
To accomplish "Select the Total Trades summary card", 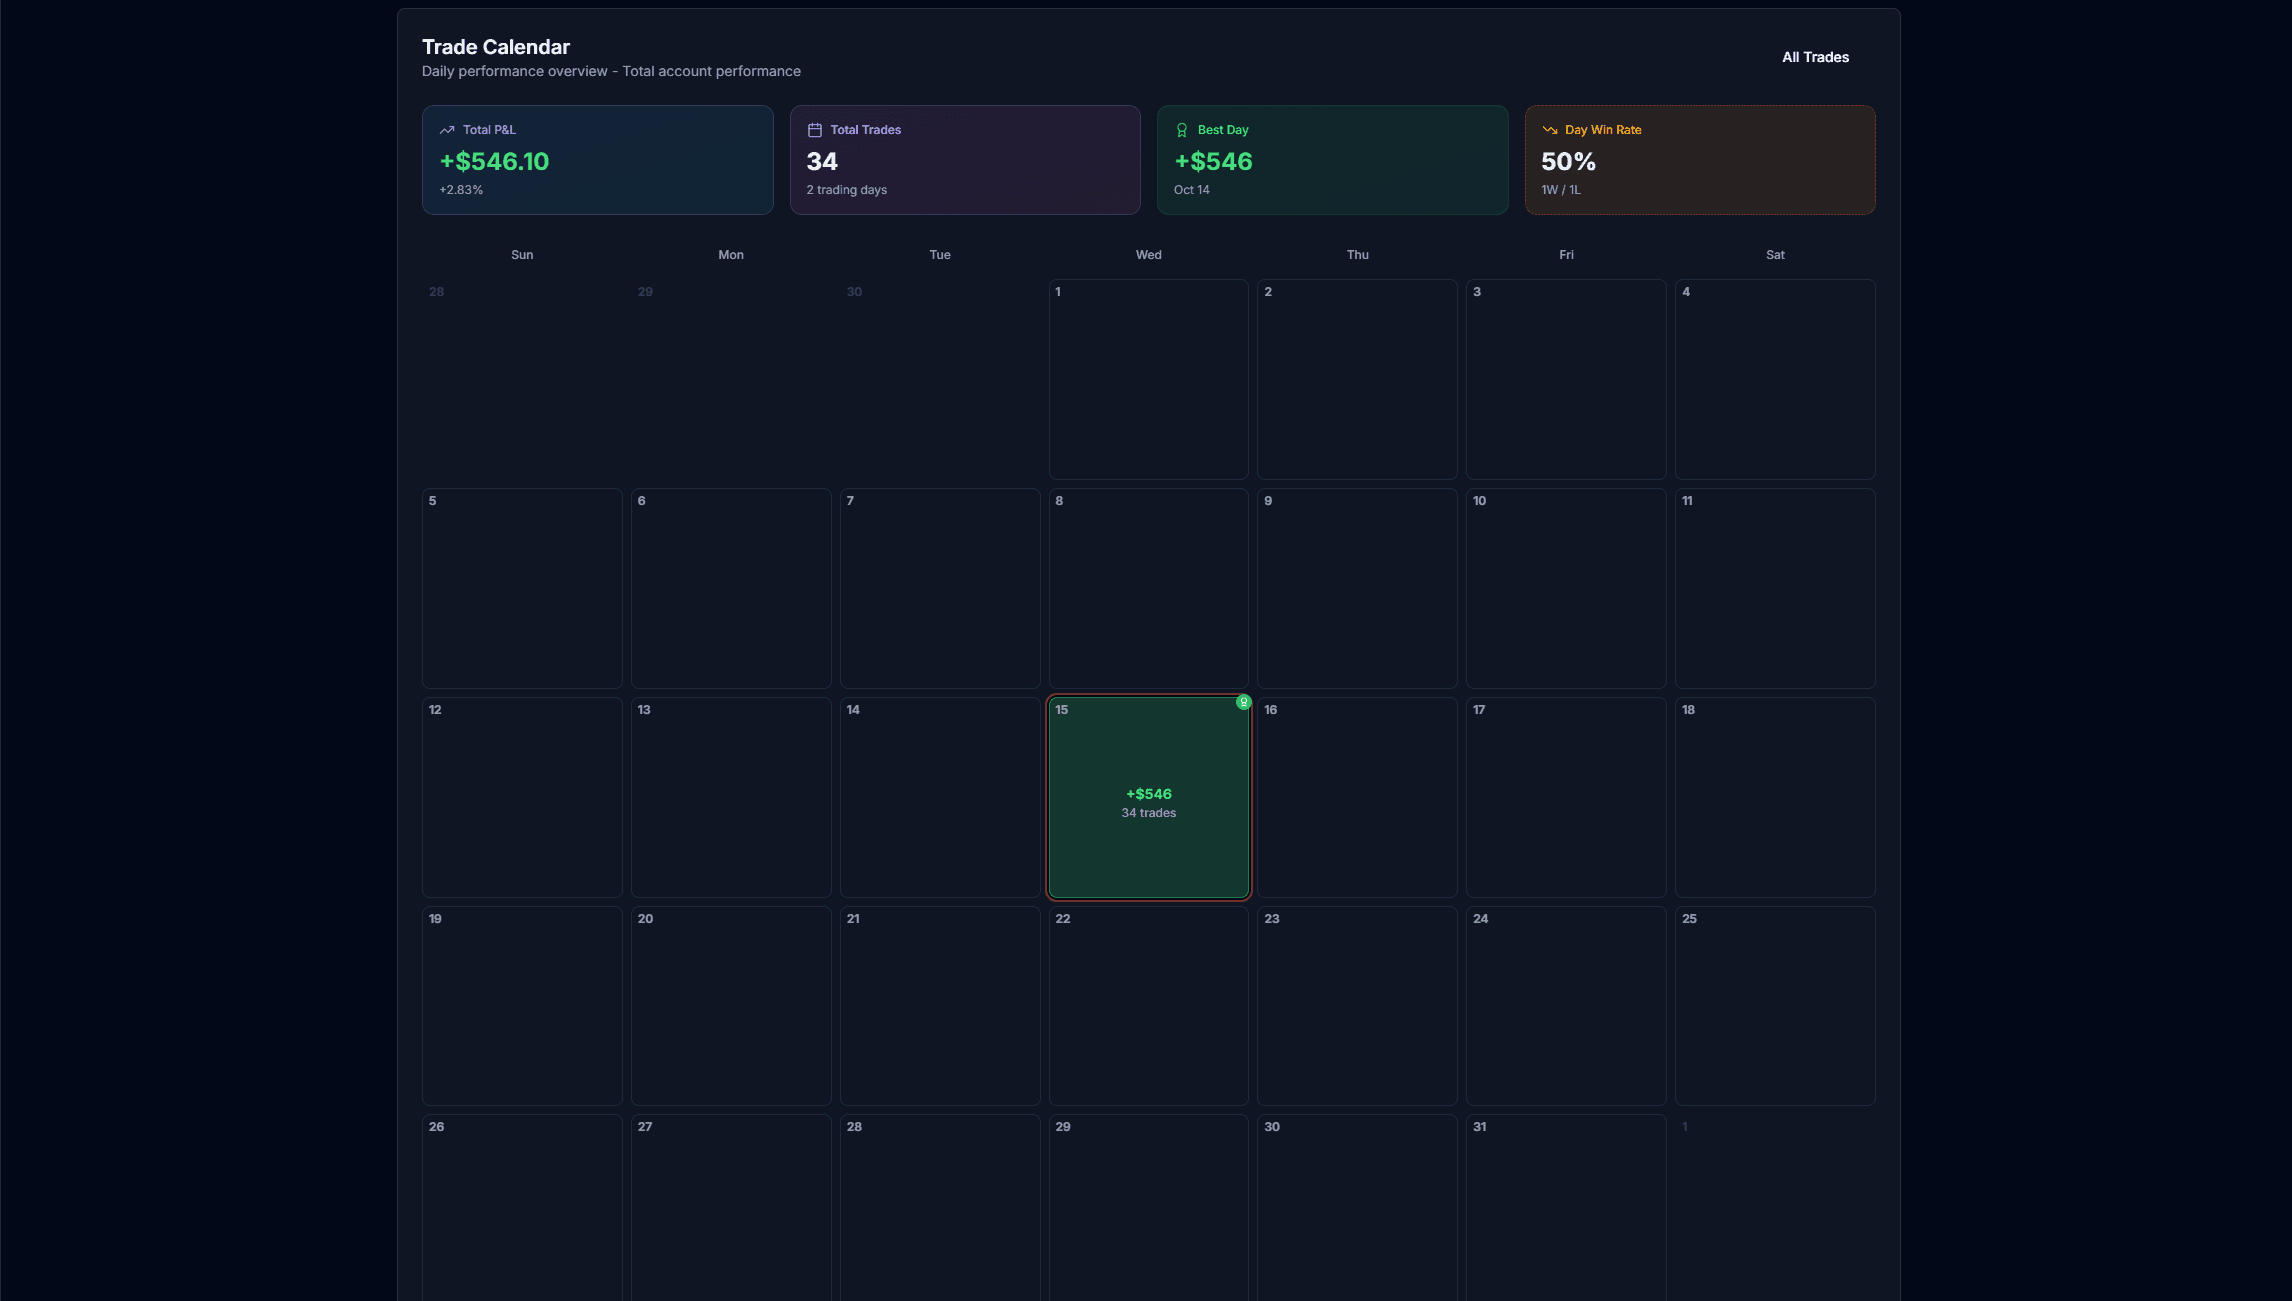I will pos(965,160).
